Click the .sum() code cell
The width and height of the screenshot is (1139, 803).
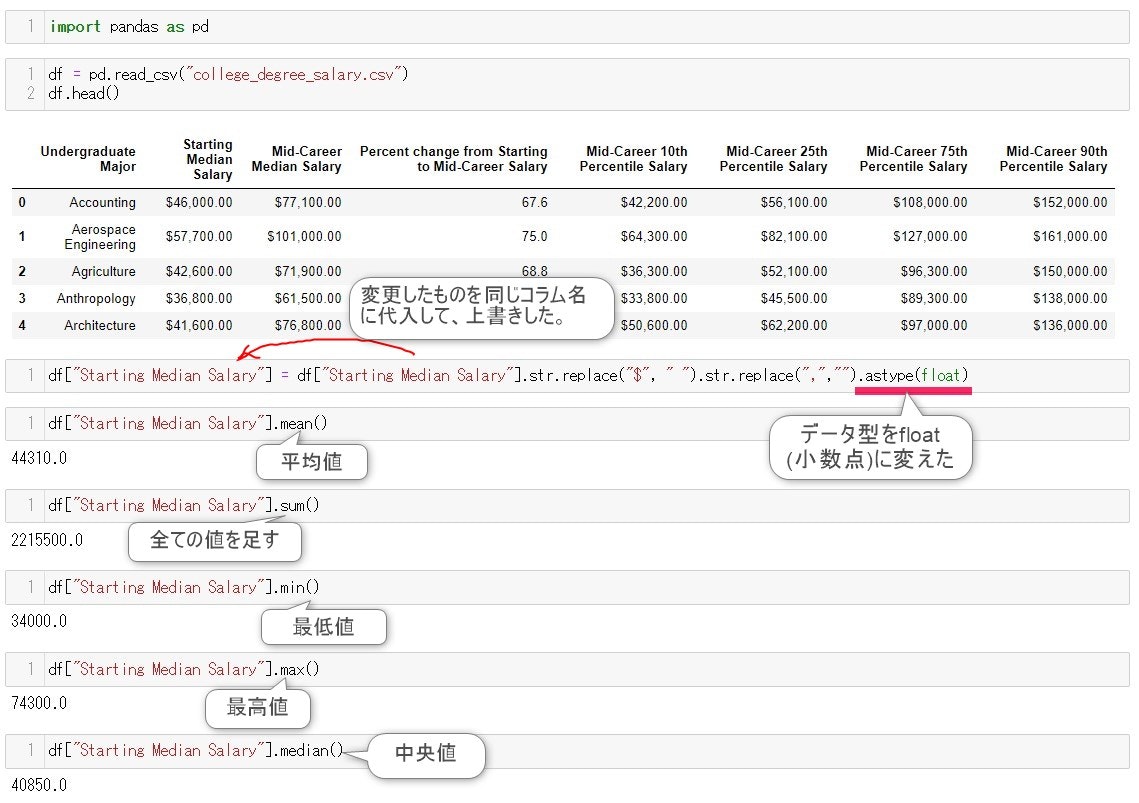pos(567,506)
